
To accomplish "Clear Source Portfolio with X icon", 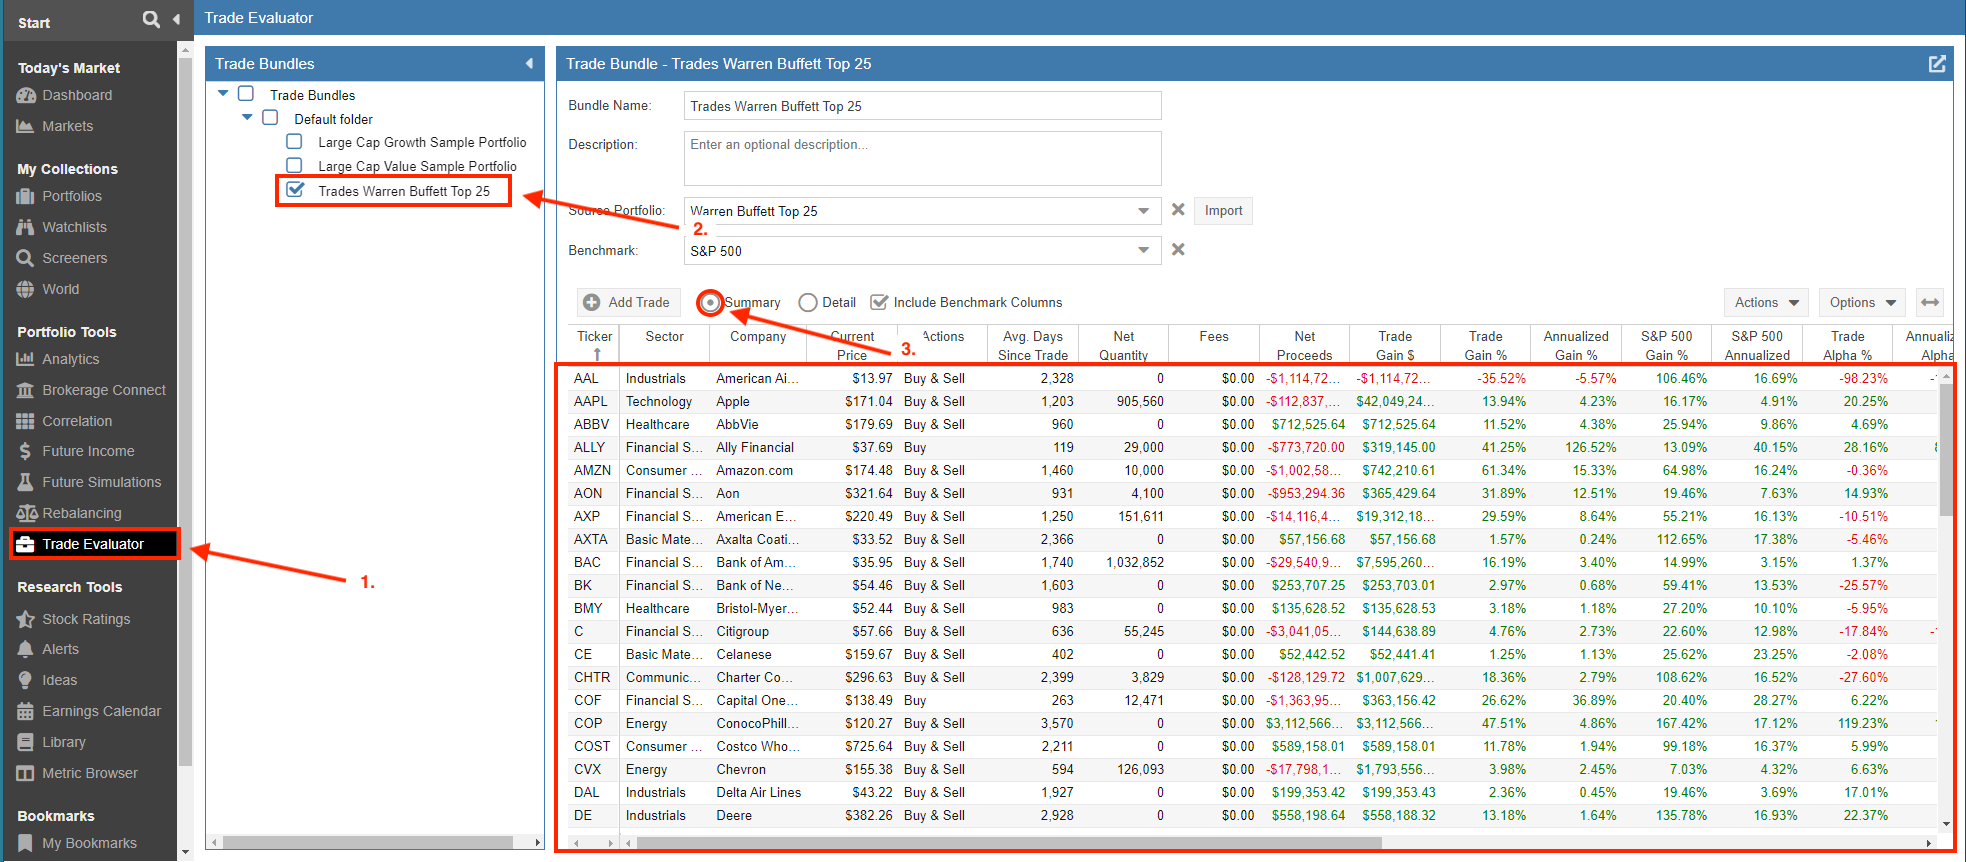I will 1178,210.
